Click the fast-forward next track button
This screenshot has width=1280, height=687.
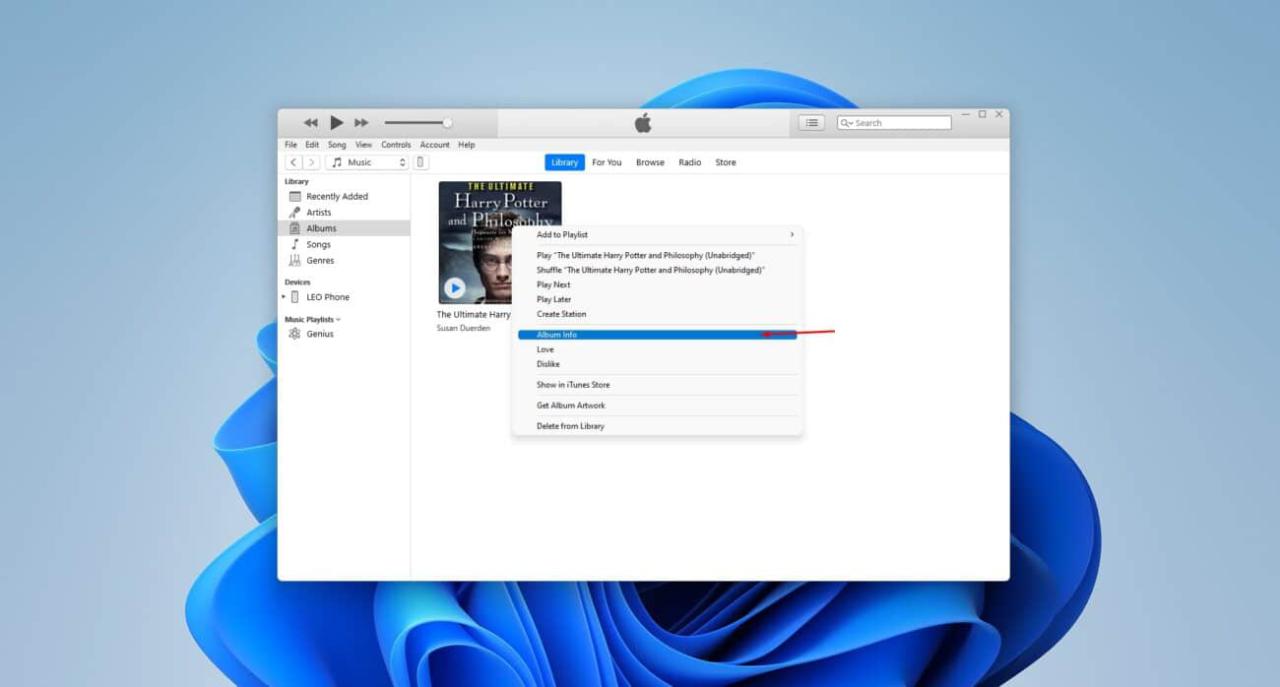pyautogui.click(x=362, y=123)
